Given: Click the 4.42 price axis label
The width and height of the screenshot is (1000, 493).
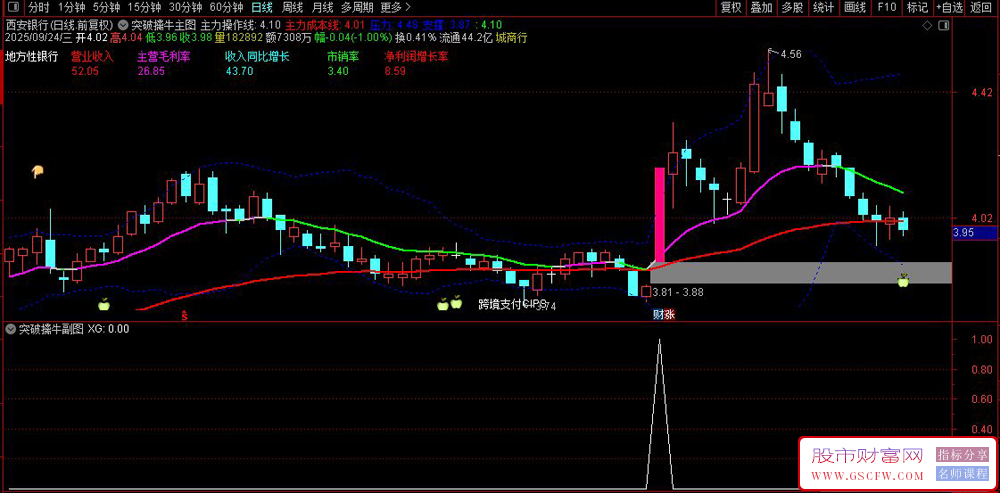Looking at the screenshot, I should 983,92.
